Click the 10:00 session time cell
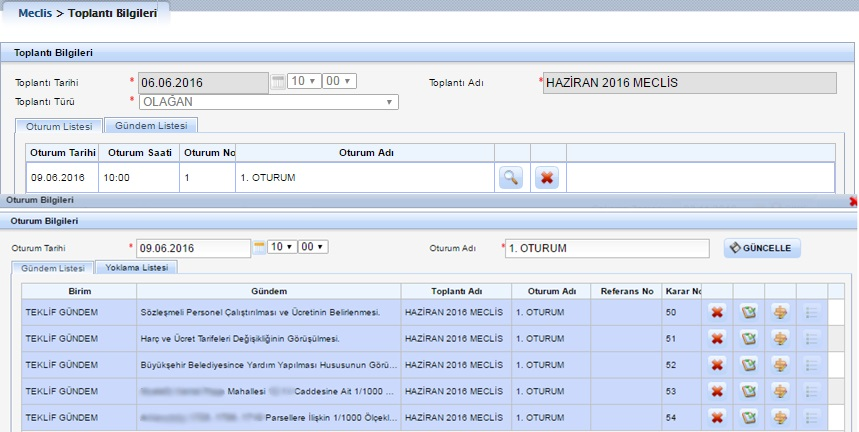 [139, 177]
